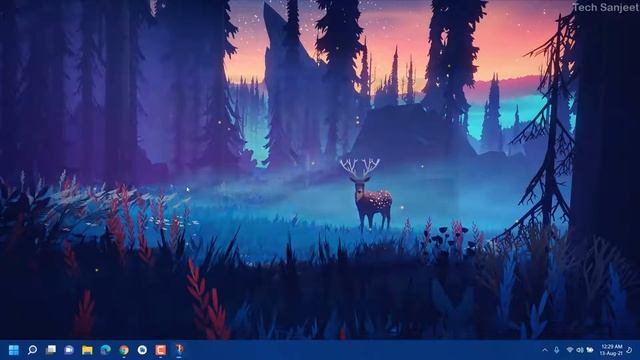The width and height of the screenshot is (640, 360).
Task: Open clock showing 12:29 AM
Action: [x=611, y=350]
